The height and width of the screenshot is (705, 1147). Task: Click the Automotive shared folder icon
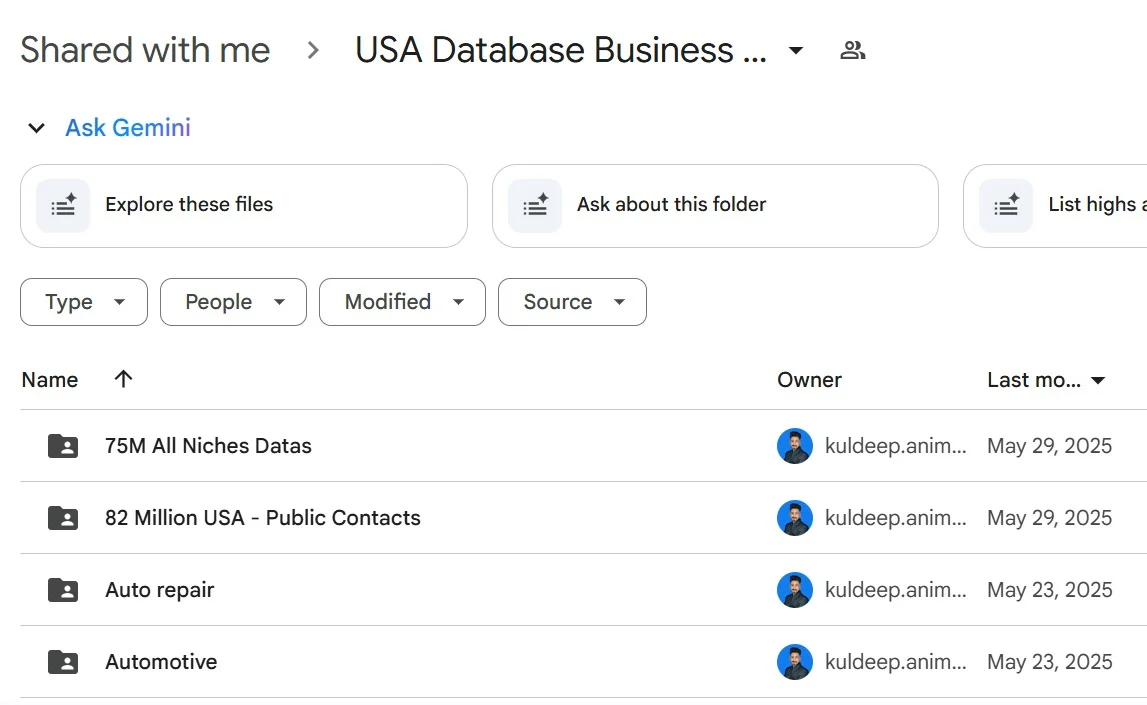(63, 662)
